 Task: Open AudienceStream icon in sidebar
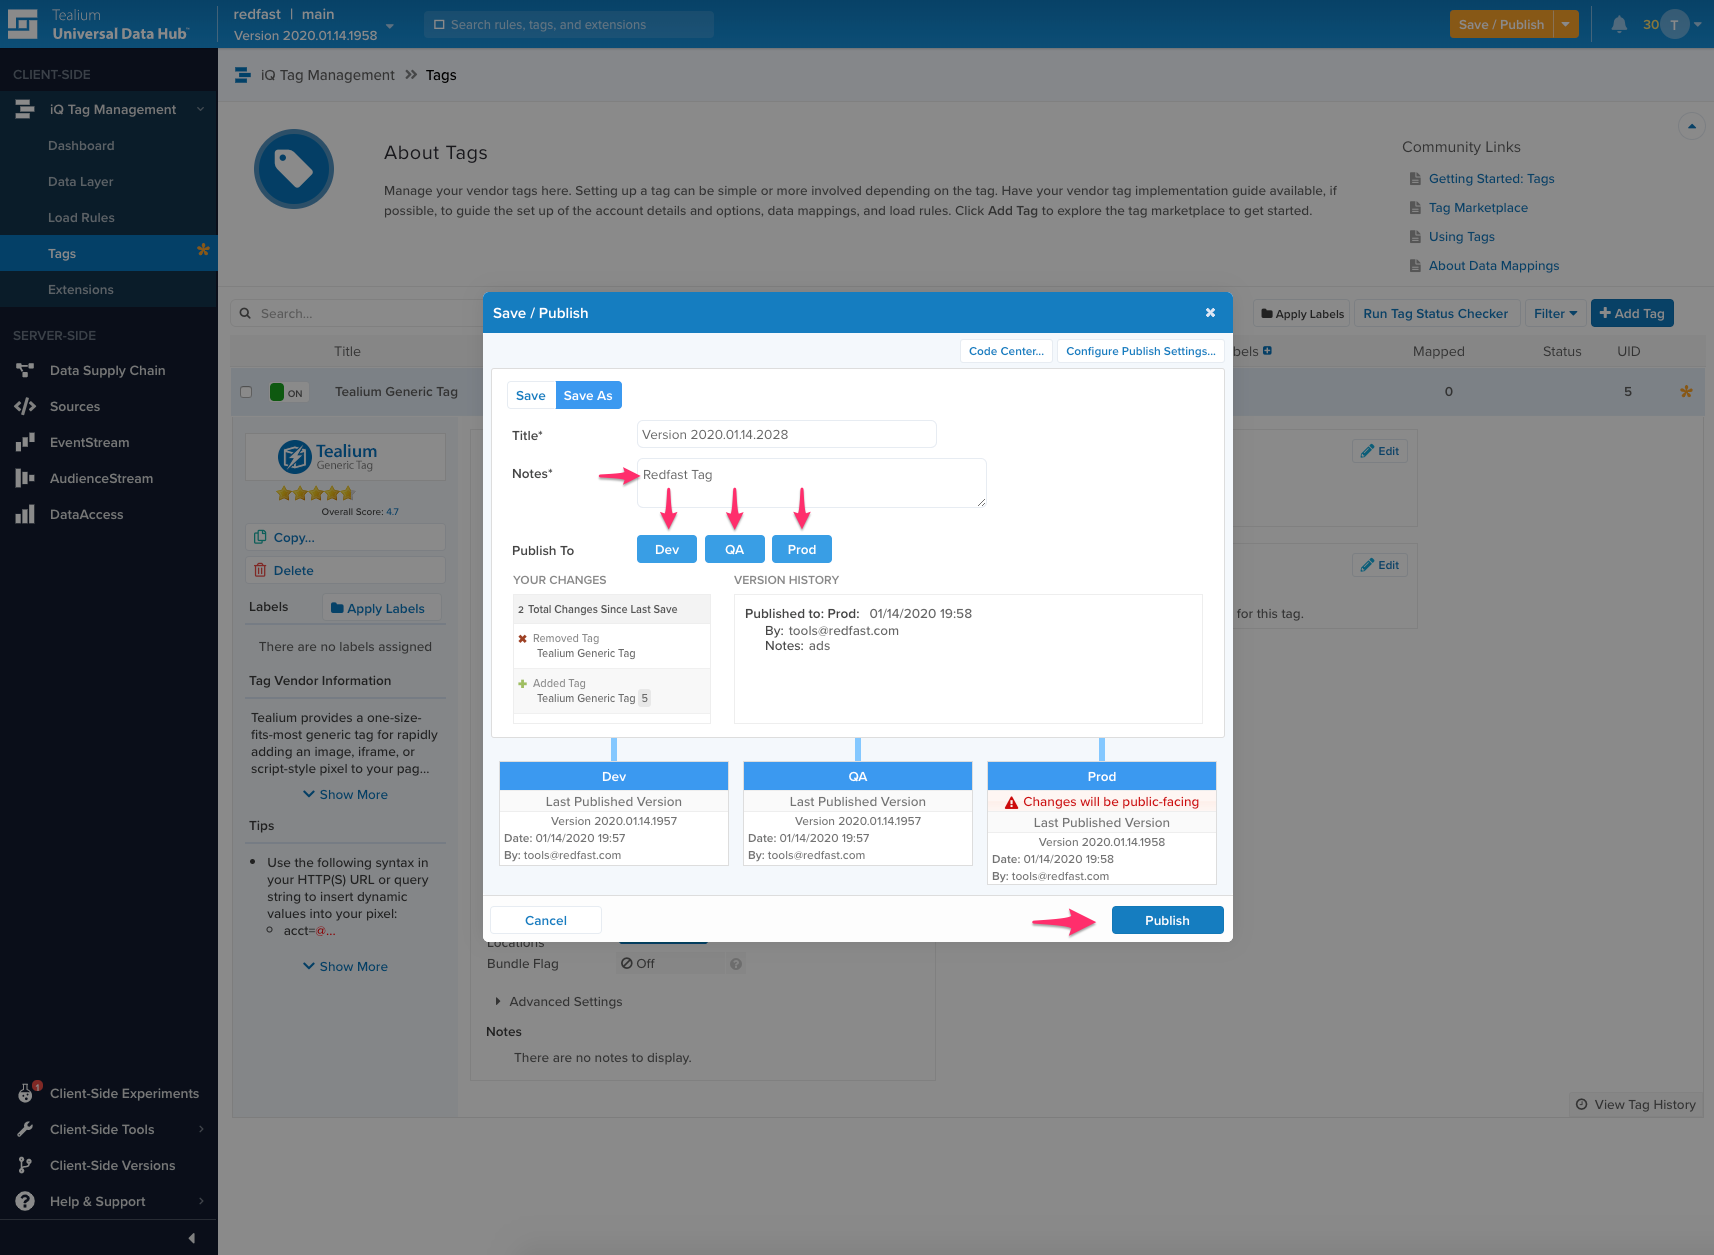[25, 478]
